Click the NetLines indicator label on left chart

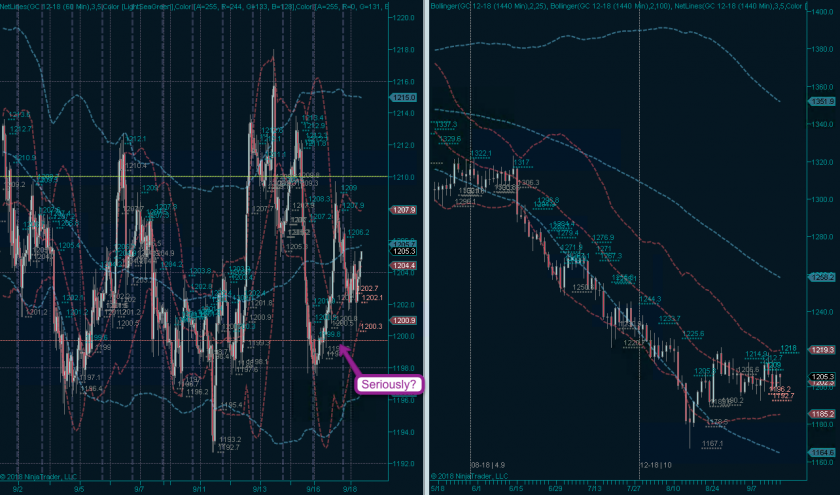pos(193,6)
